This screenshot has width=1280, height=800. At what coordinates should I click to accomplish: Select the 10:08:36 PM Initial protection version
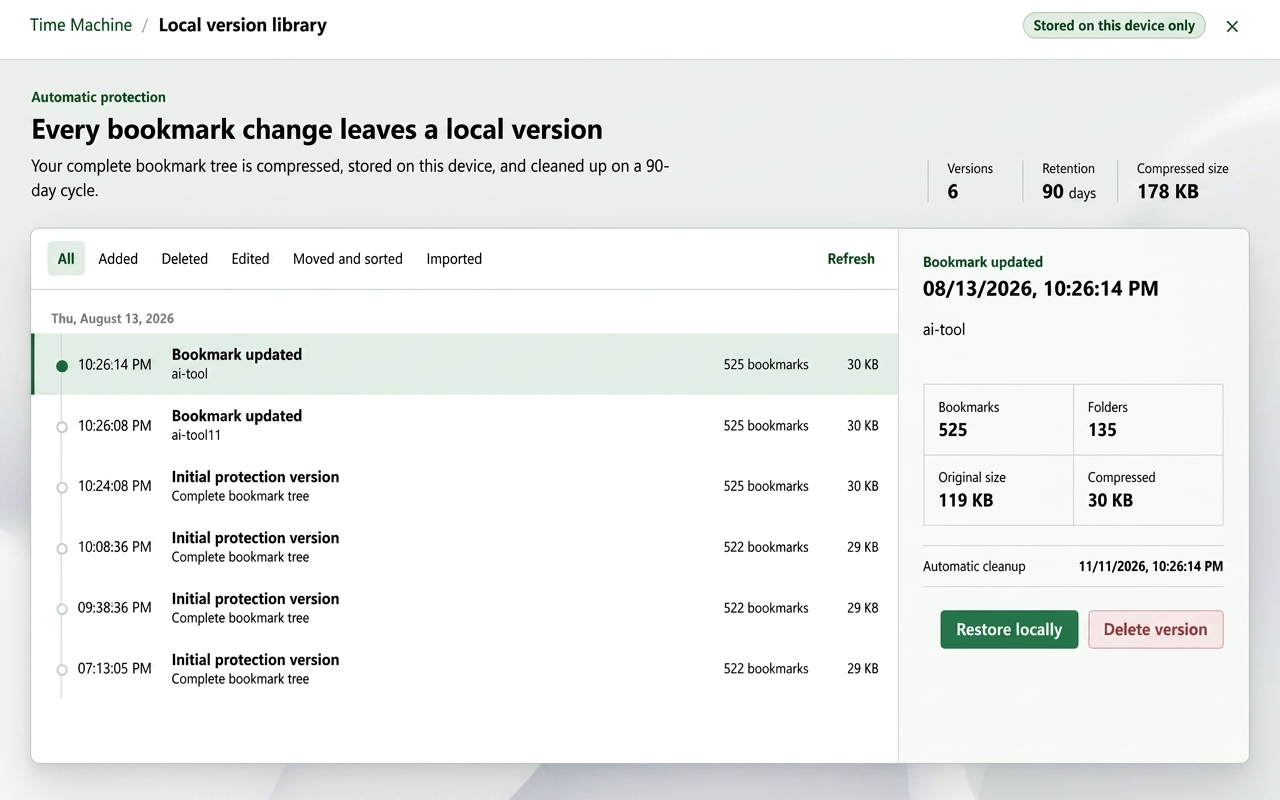464,547
